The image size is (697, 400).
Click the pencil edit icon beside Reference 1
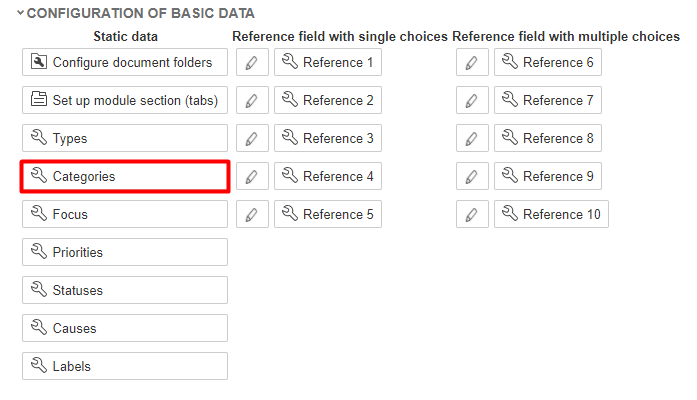click(252, 63)
